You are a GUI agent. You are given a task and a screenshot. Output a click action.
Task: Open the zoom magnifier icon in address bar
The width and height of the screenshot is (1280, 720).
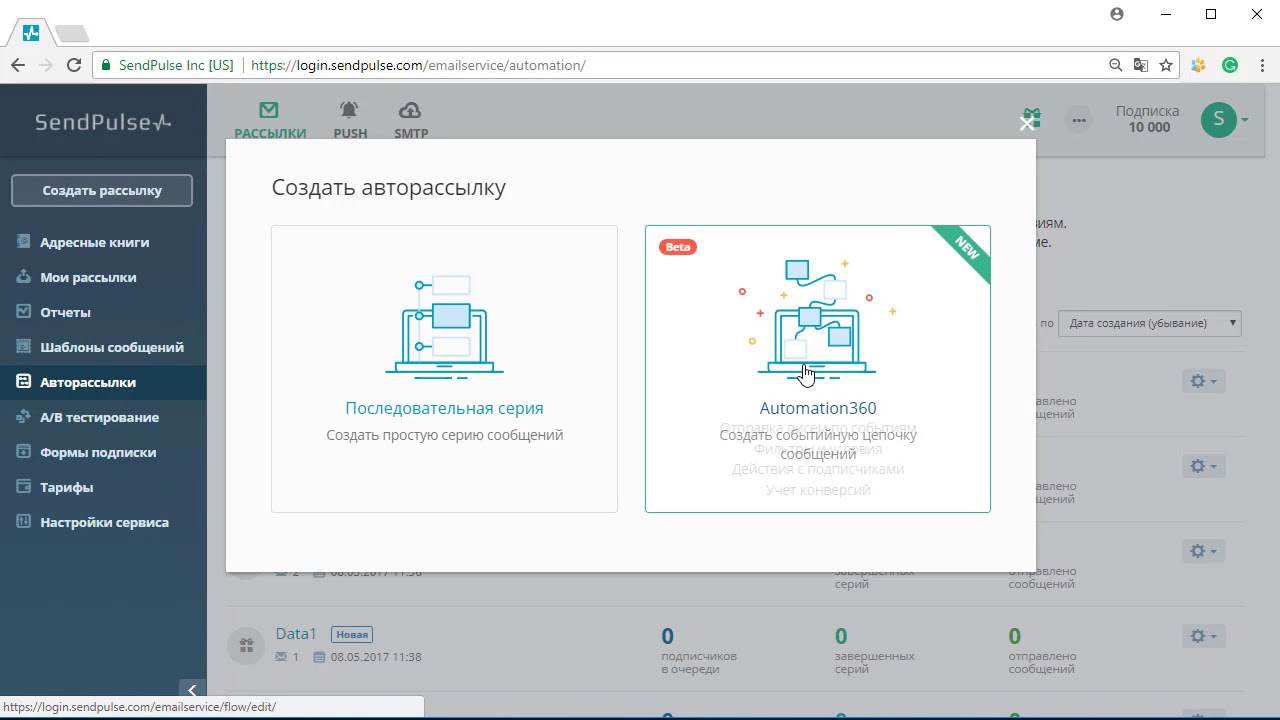[x=1116, y=65]
